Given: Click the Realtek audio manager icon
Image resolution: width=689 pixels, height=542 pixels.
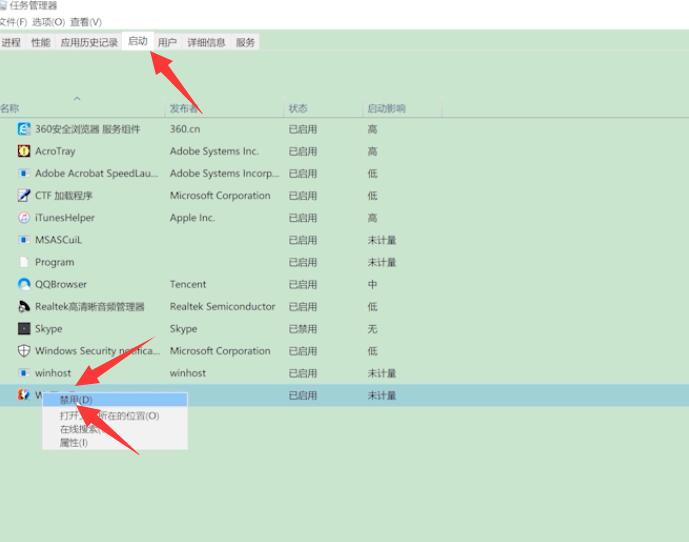Looking at the screenshot, I should coord(24,306).
